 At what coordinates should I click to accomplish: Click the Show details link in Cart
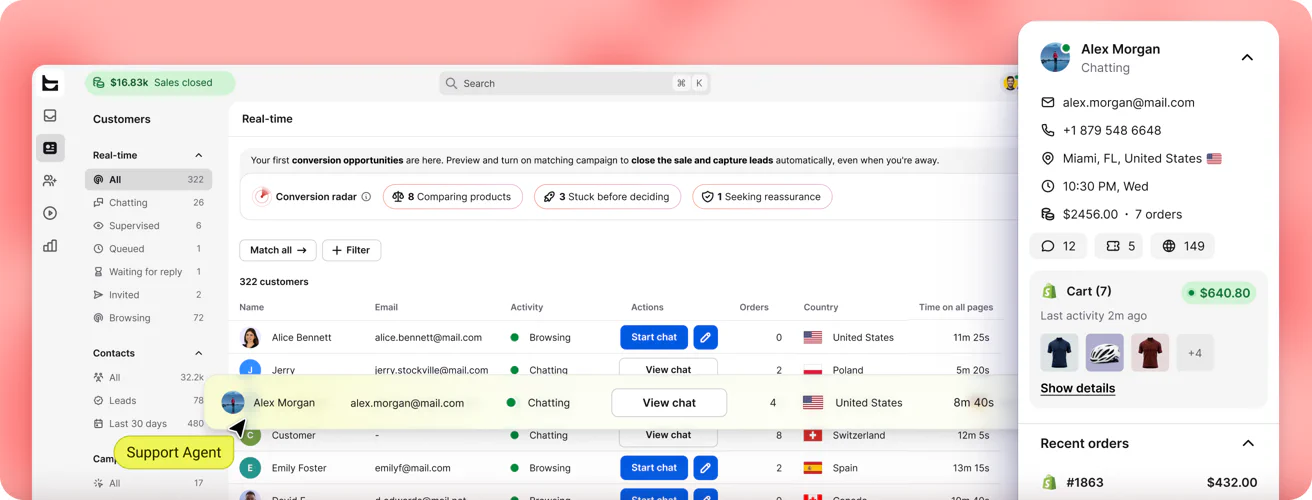pos(1078,388)
